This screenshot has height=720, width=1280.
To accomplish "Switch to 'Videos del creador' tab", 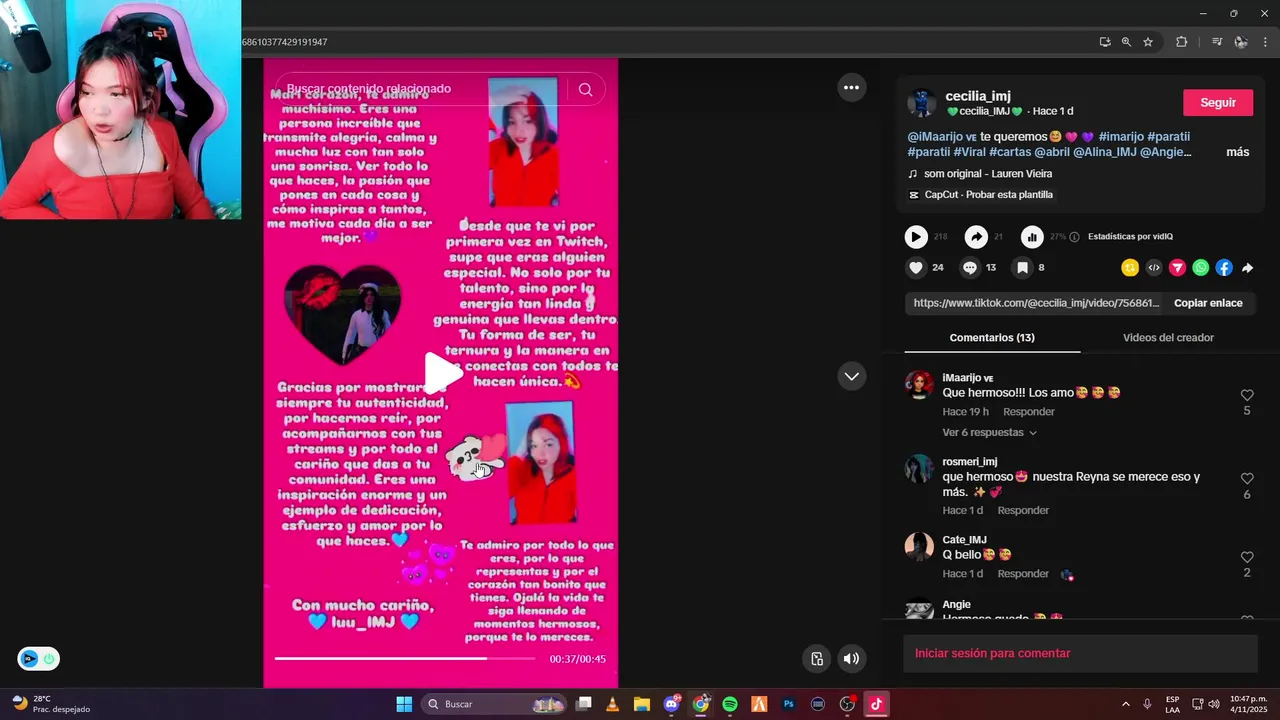I will click(x=1168, y=338).
